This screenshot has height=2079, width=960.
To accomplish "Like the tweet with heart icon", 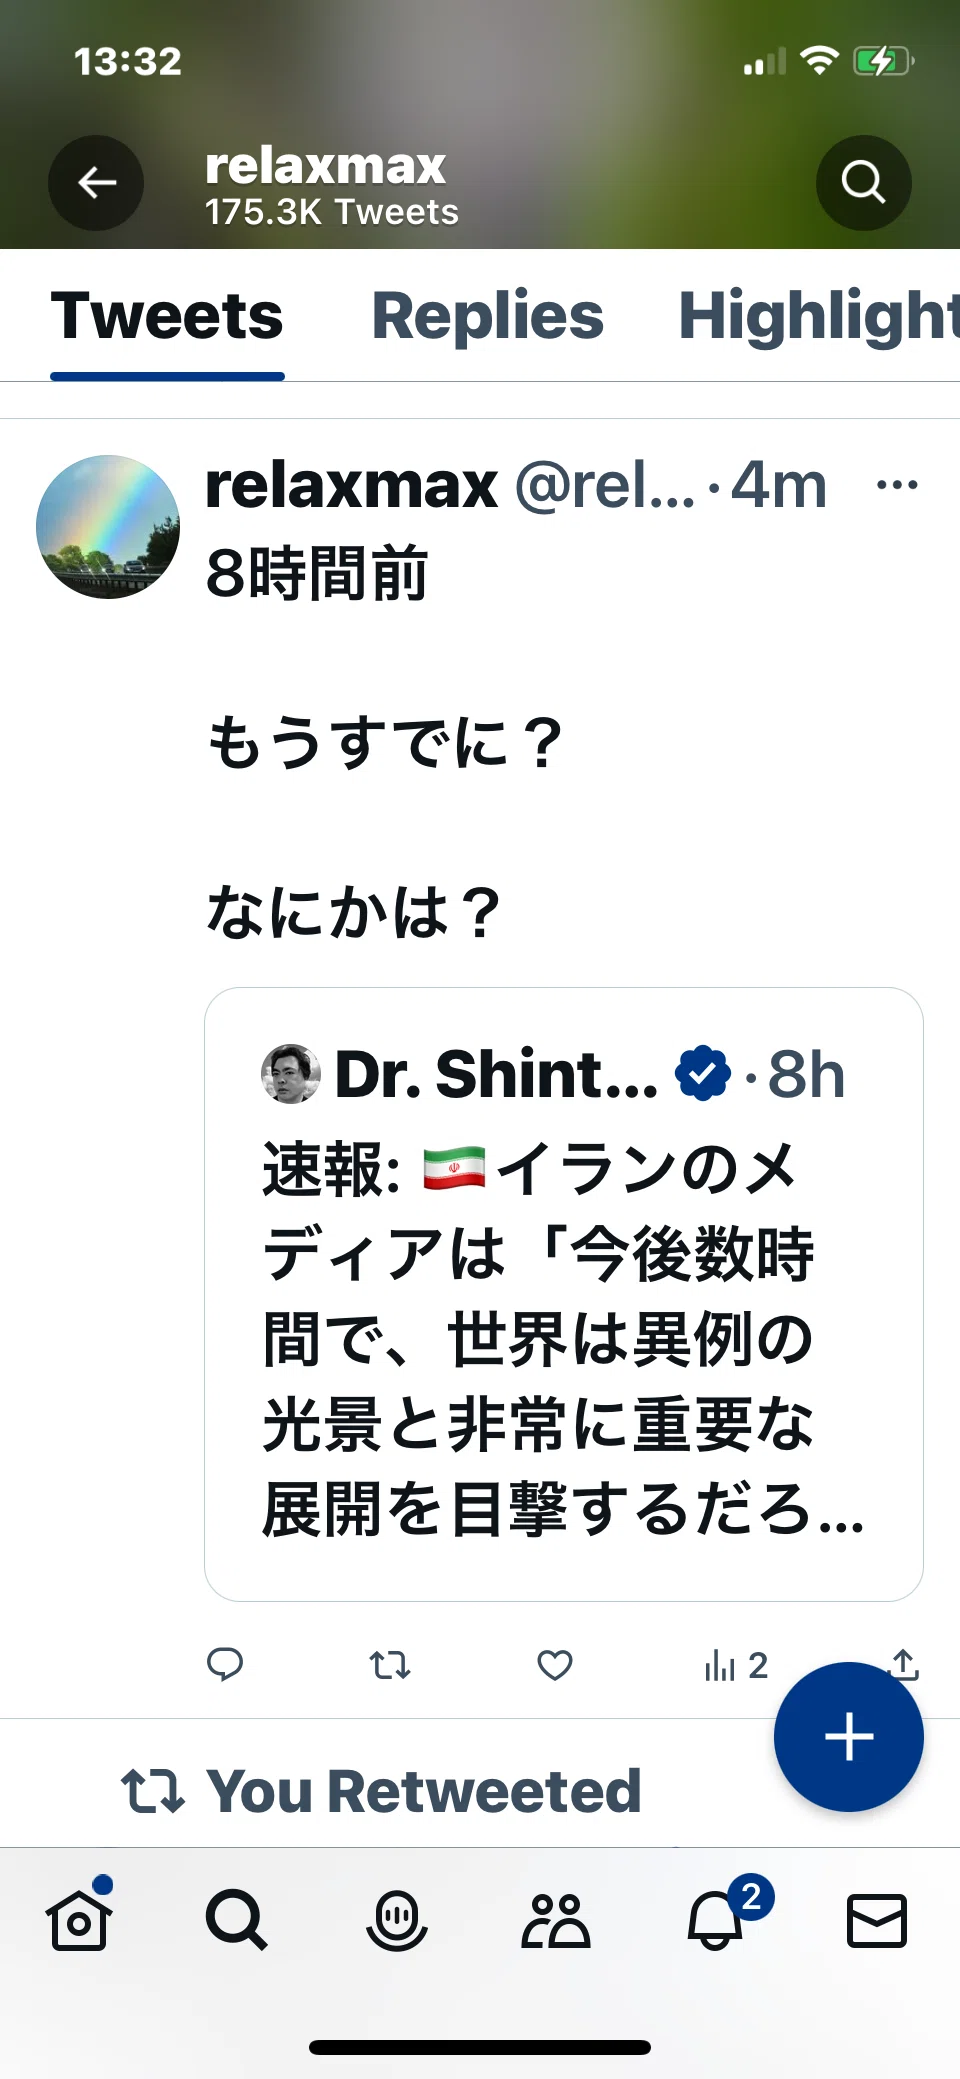I will click(555, 1665).
